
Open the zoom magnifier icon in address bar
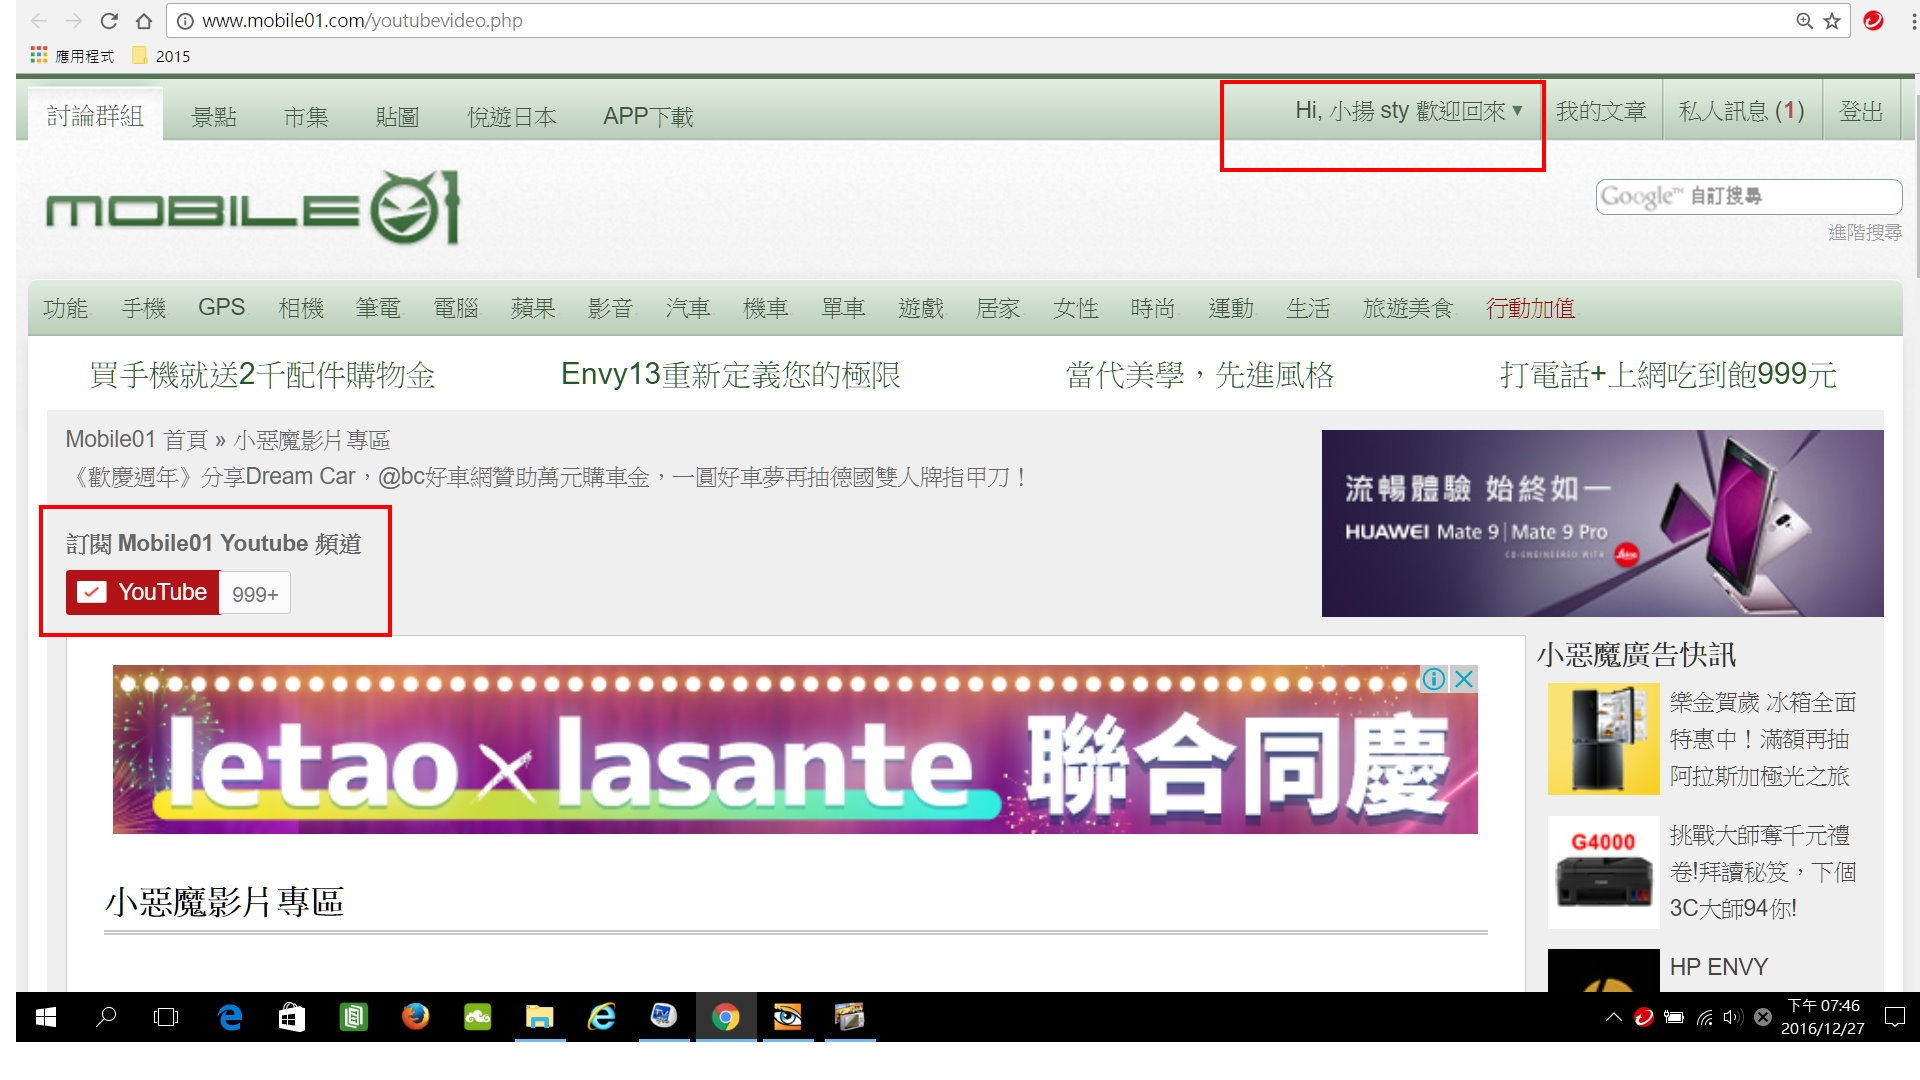(1804, 20)
